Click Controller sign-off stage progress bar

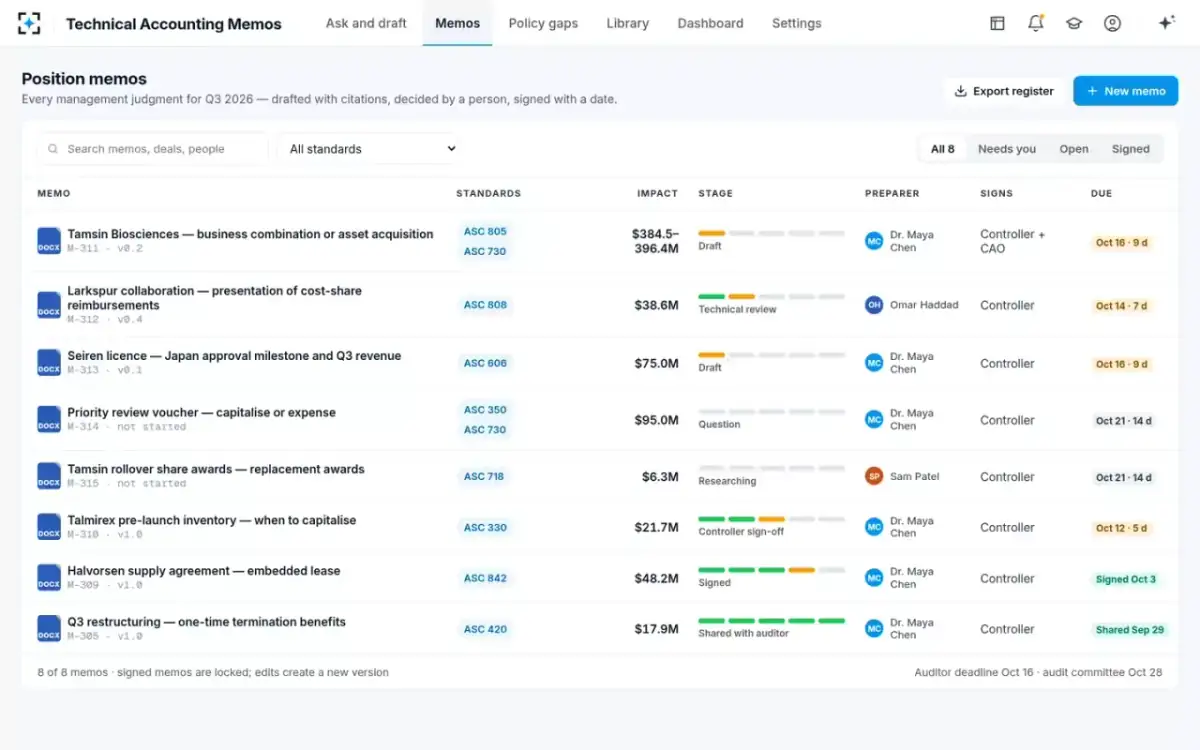[x=771, y=519]
